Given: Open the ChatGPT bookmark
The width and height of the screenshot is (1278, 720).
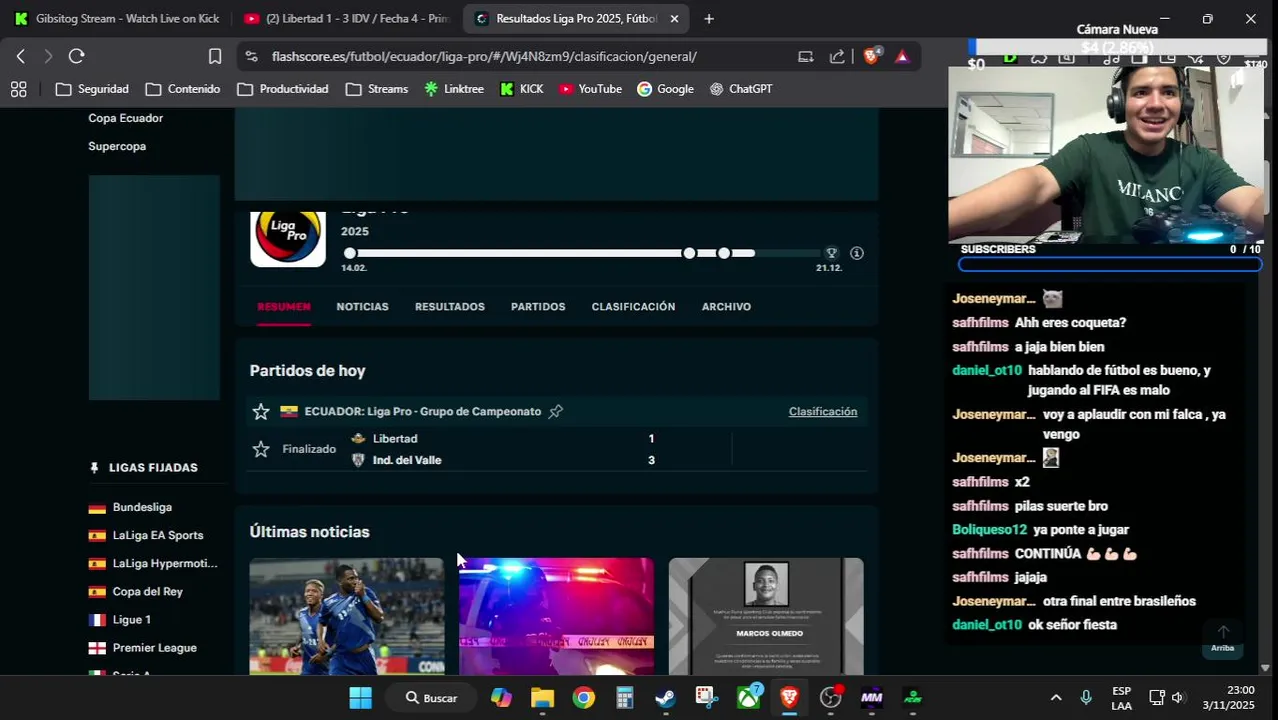Looking at the screenshot, I should coord(741,89).
